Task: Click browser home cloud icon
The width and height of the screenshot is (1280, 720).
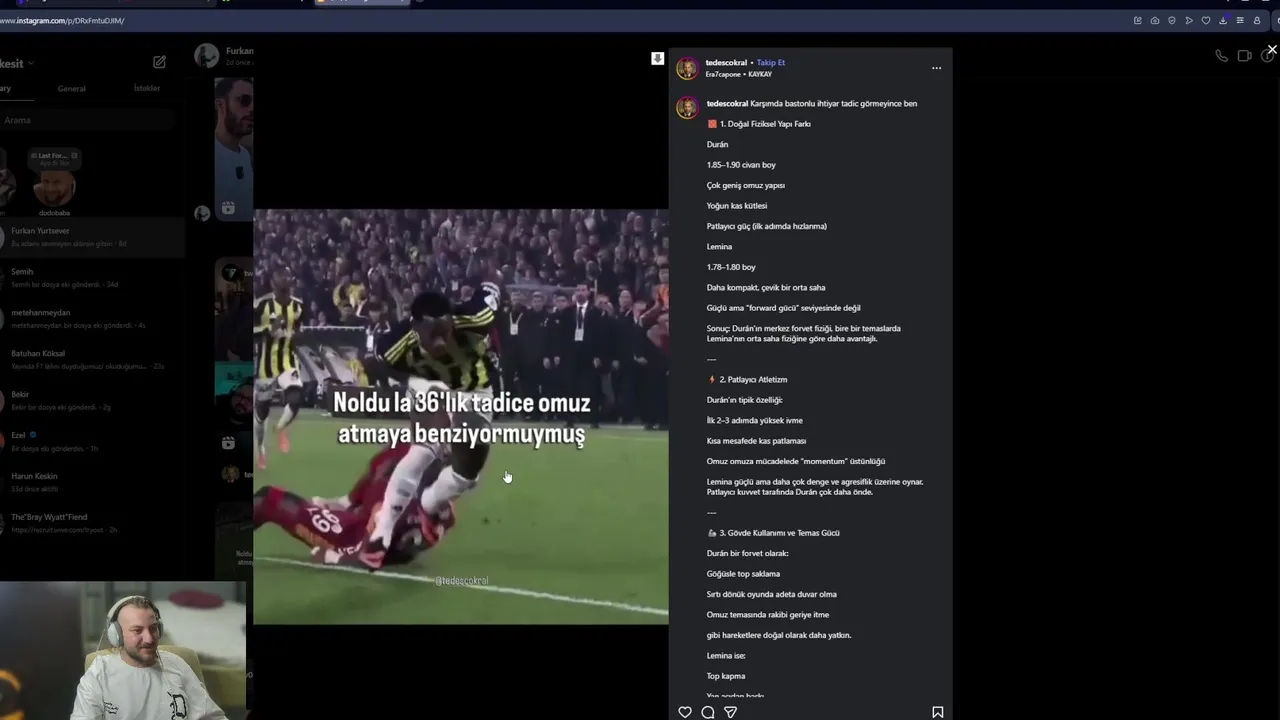Action: pyautogui.click(x=1155, y=20)
